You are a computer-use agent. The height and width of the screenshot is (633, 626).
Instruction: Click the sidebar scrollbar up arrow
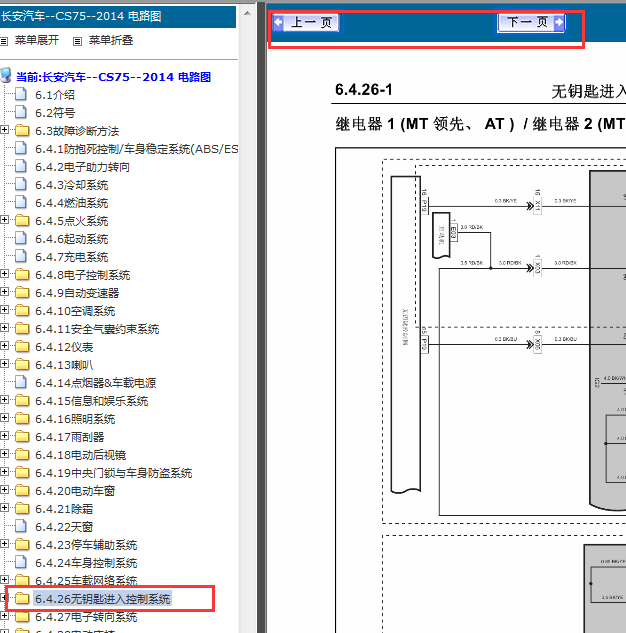point(247,13)
